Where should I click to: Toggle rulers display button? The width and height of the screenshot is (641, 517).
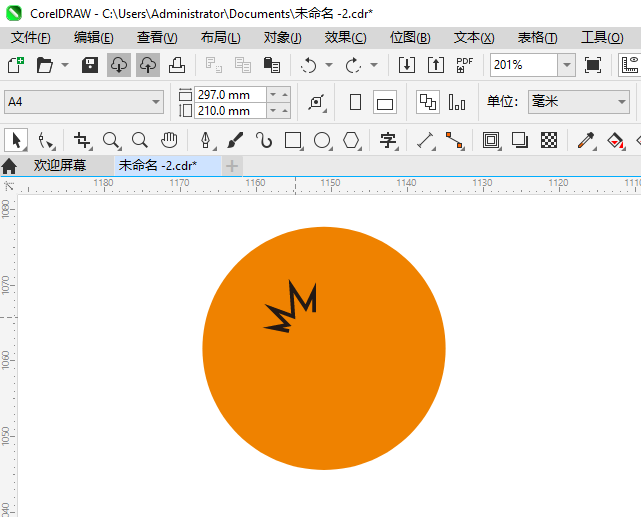pyautogui.click(x=630, y=65)
